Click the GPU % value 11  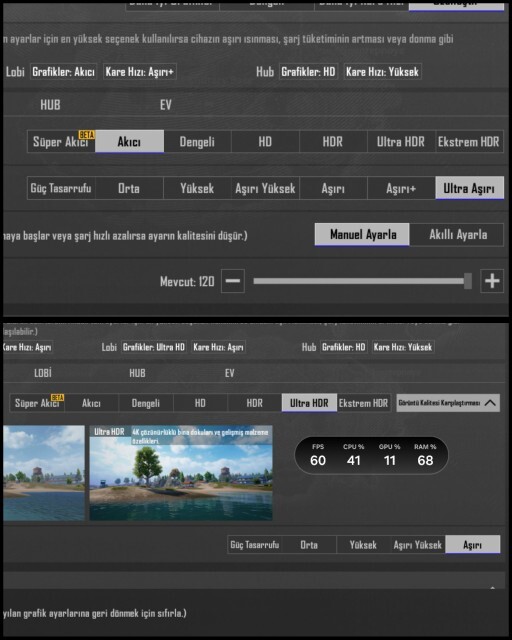[x=390, y=460]
